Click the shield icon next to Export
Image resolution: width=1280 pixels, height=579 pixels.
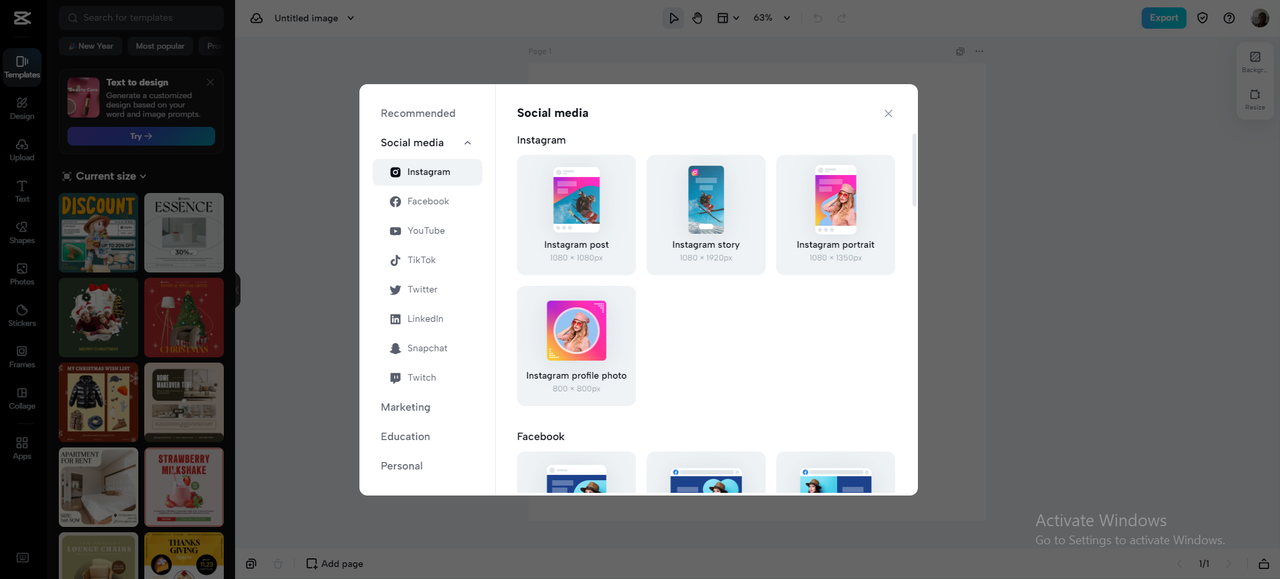tap(1203, 18)
